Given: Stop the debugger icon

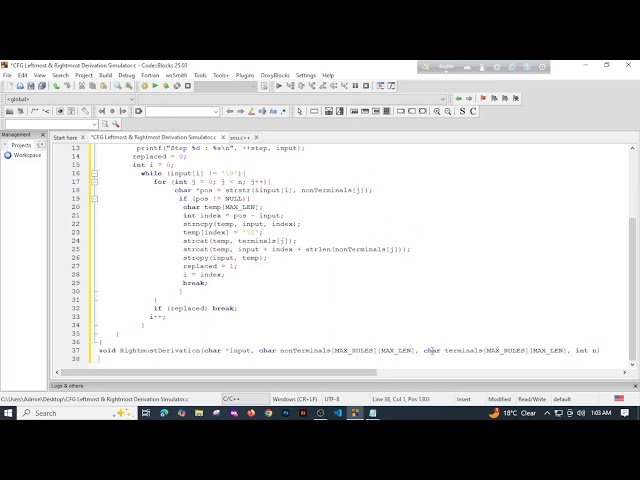Looking at the screenshot, I should [x=366, y=86].
